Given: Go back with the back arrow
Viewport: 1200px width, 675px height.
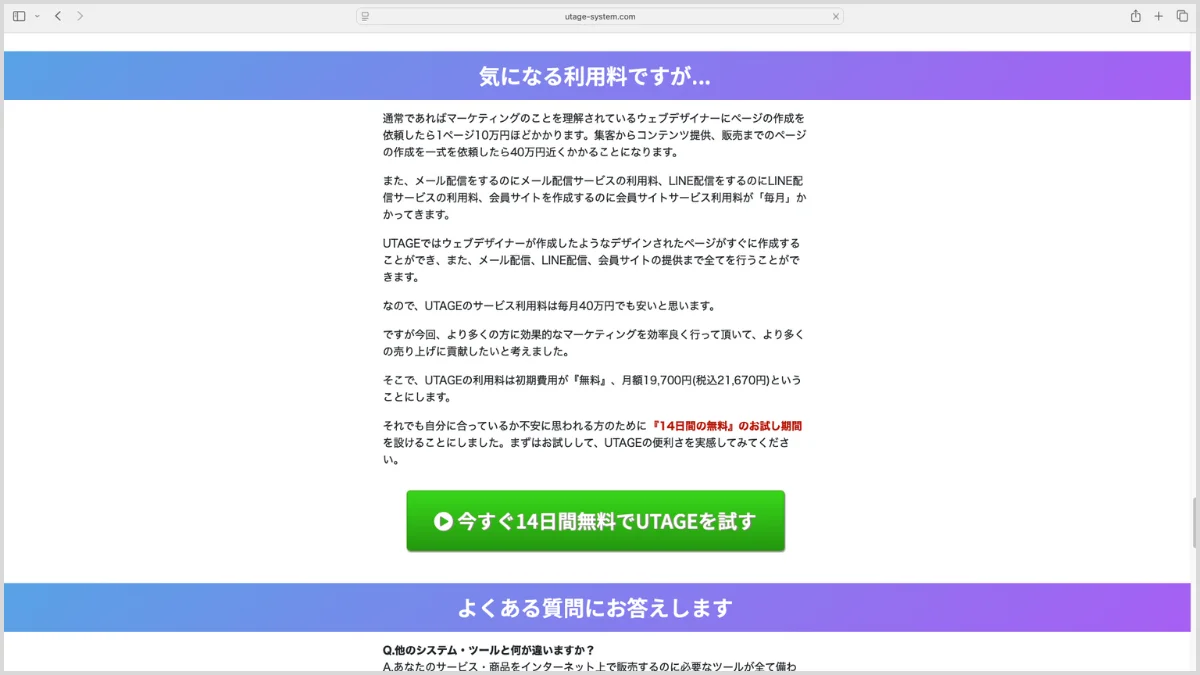Looking at the screenshot, I should 58,16.
